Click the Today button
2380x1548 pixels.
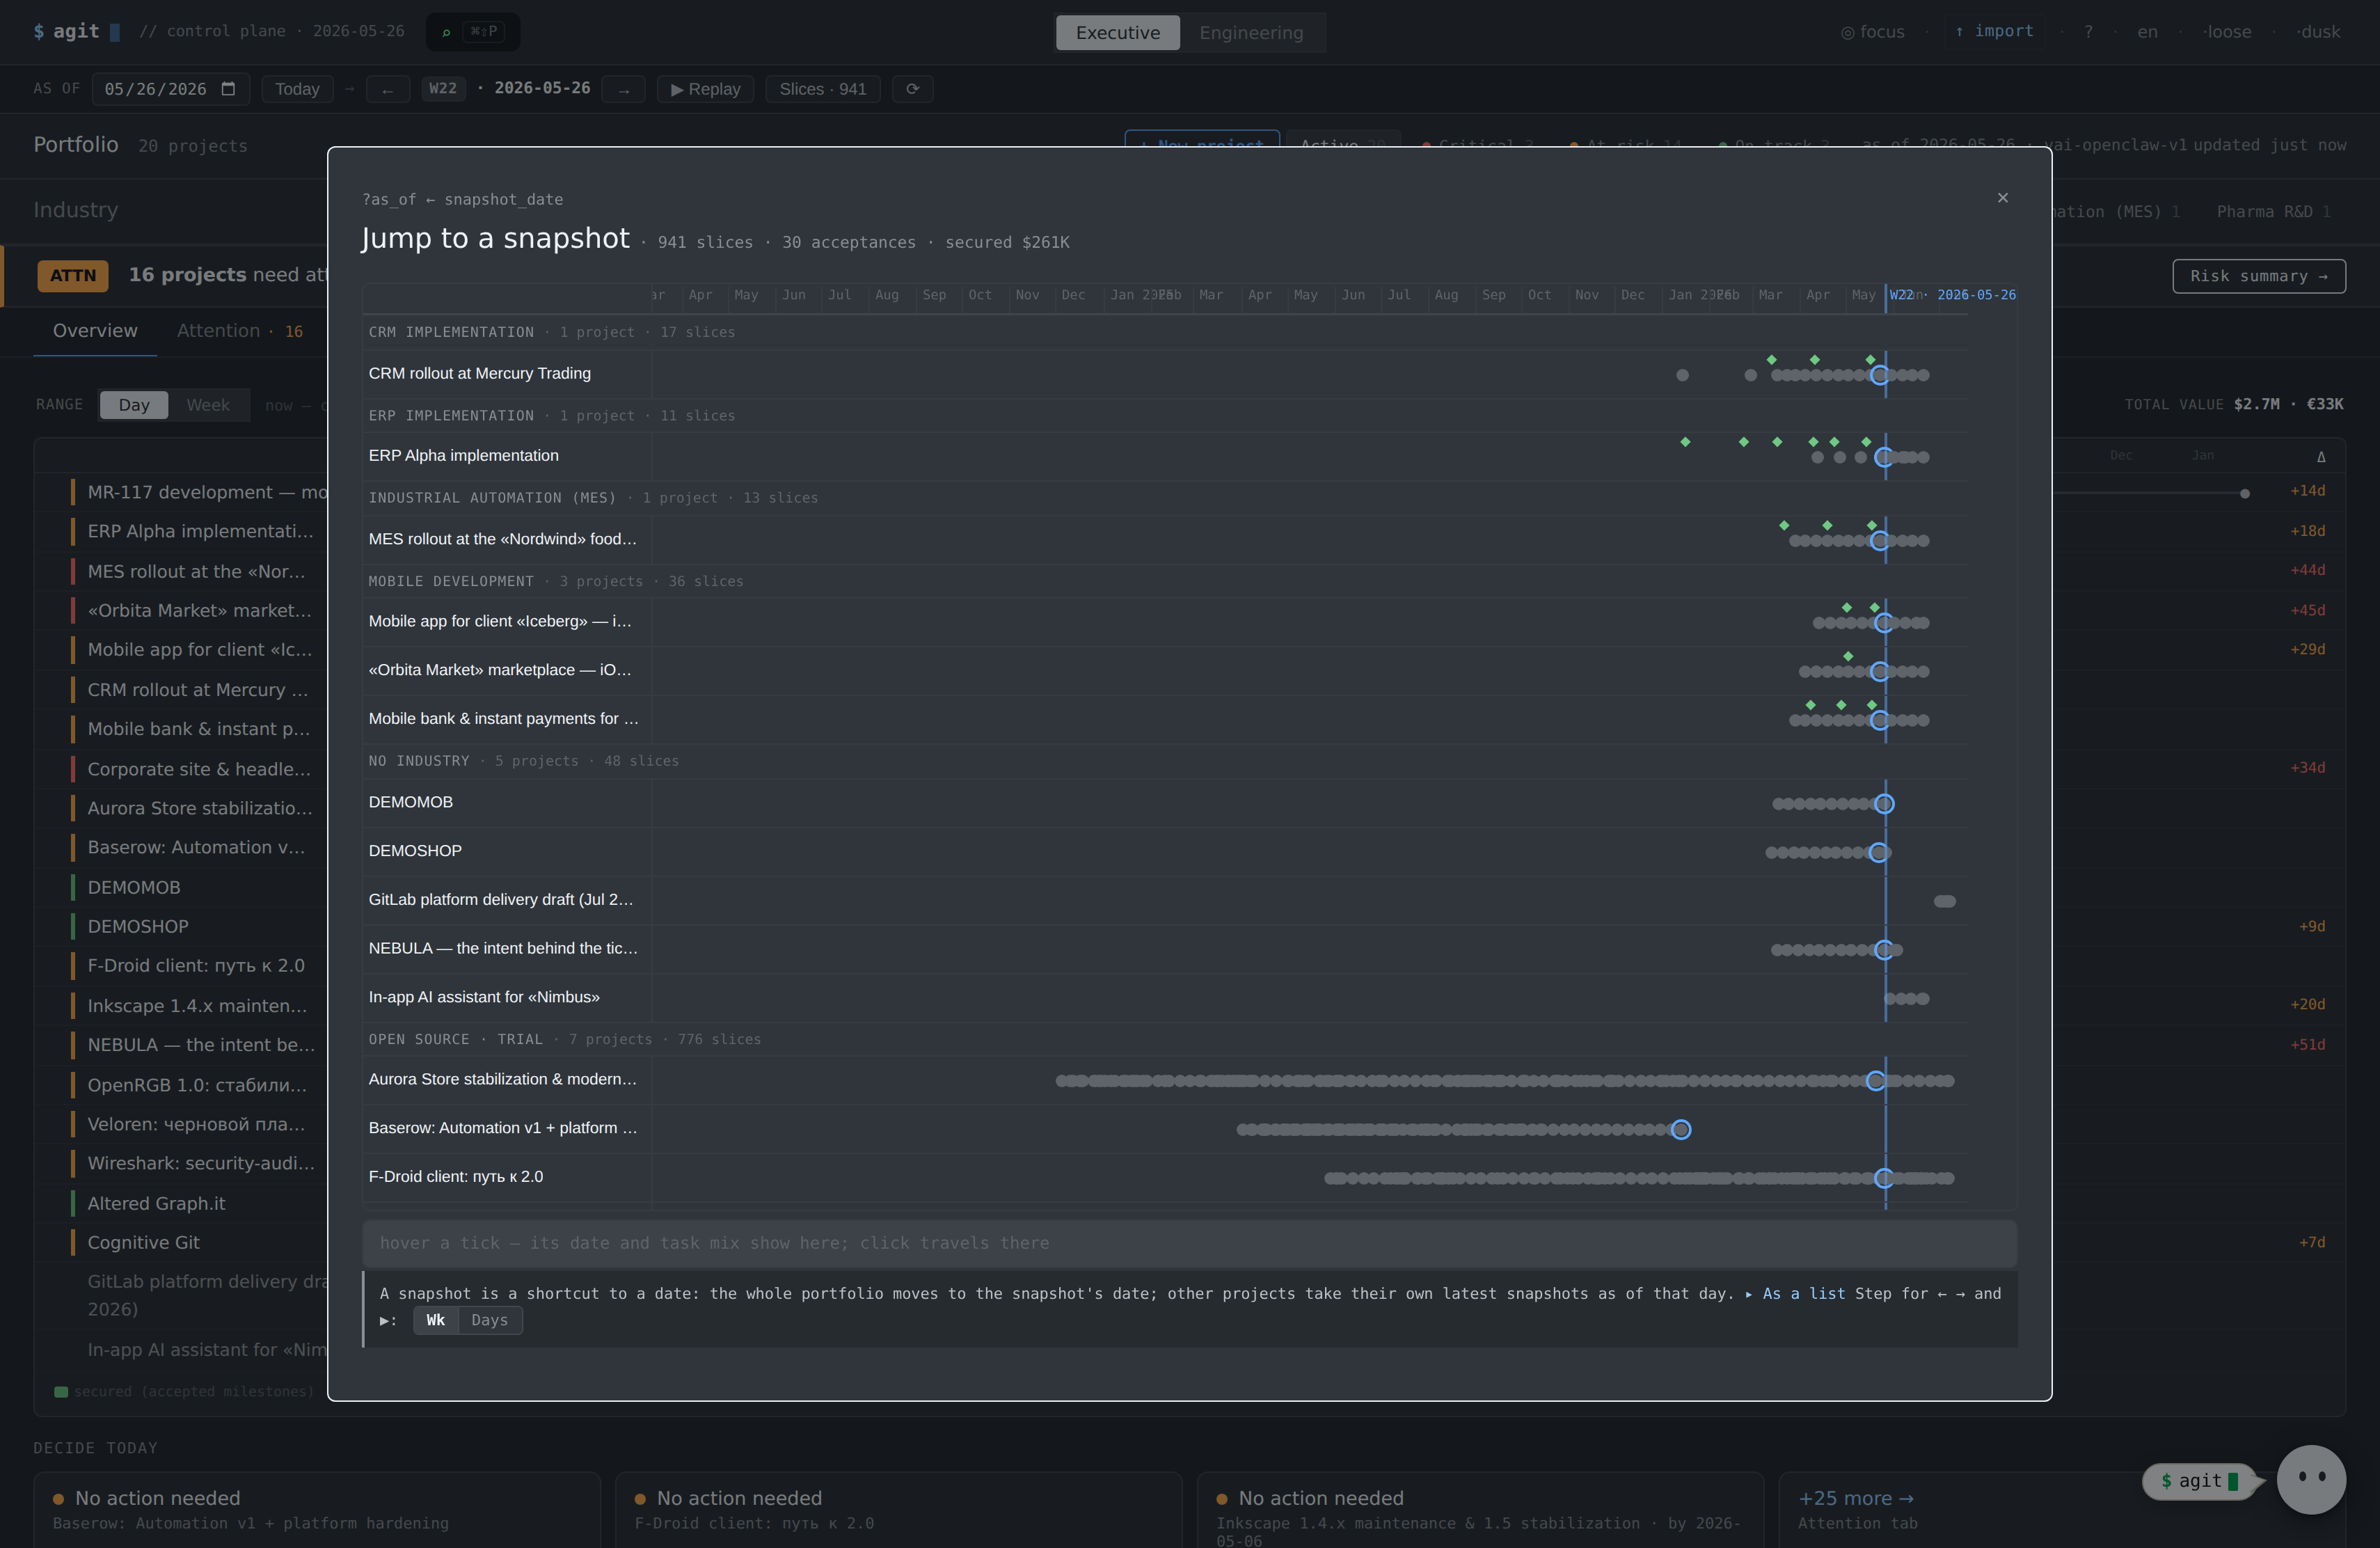(x=297, y=89)
